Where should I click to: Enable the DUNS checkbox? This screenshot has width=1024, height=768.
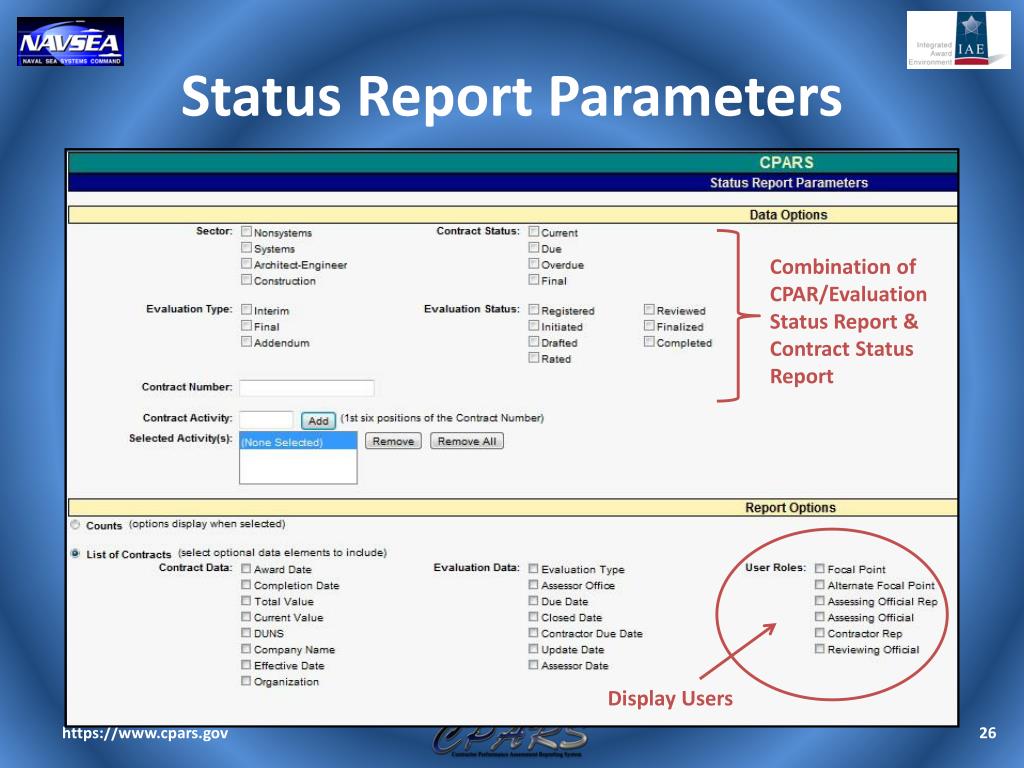pyautogui.click(x=246, y=633)
